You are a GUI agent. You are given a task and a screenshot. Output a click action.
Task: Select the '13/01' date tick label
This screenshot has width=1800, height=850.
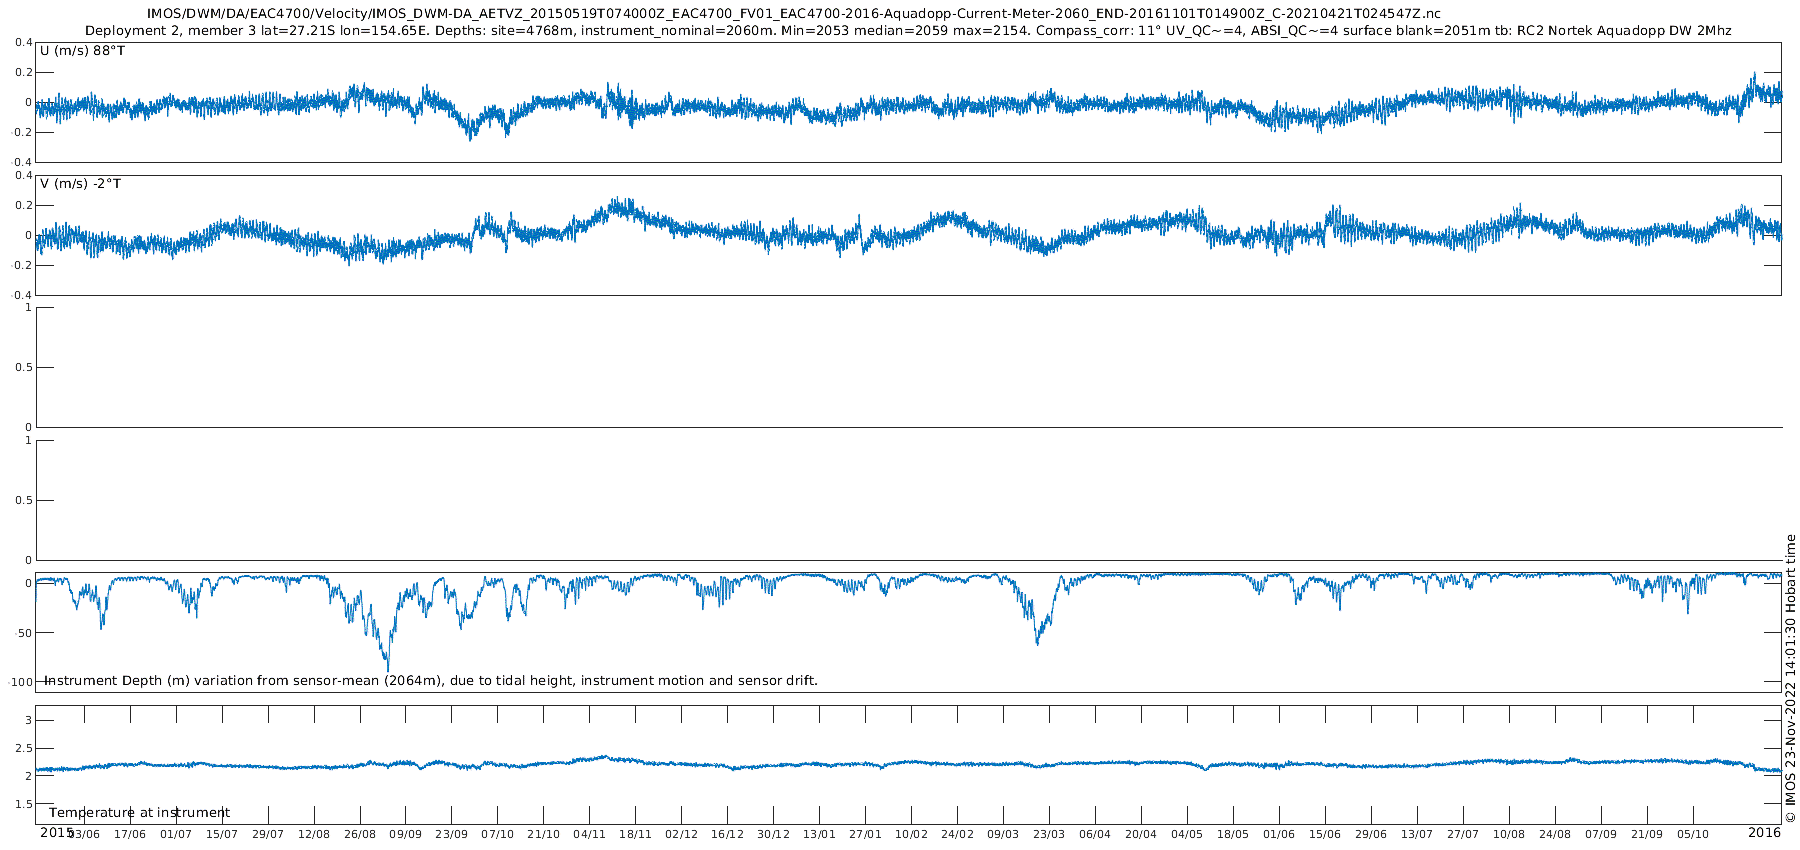point(820,834)
